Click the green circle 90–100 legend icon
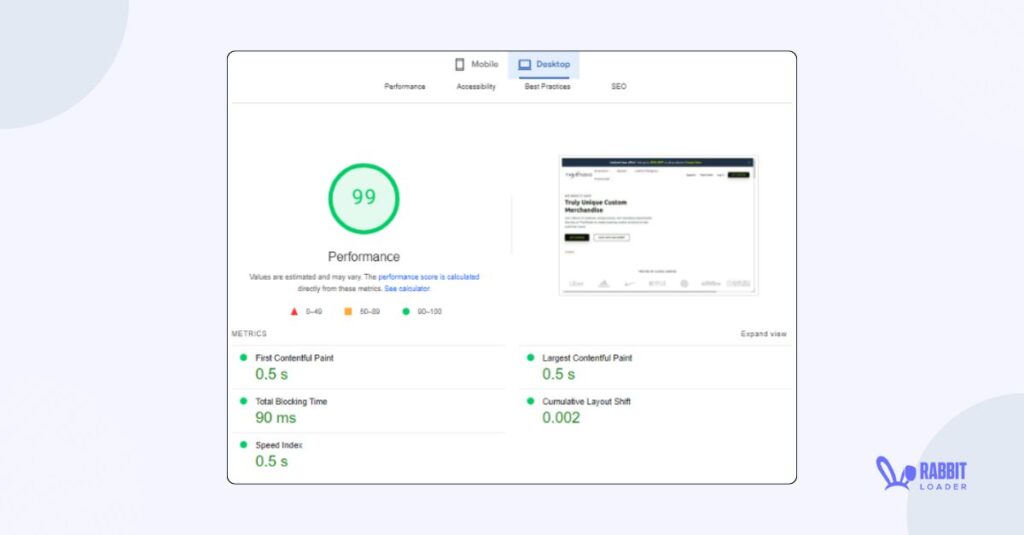1024x535 pixels. tap(406, 312)
